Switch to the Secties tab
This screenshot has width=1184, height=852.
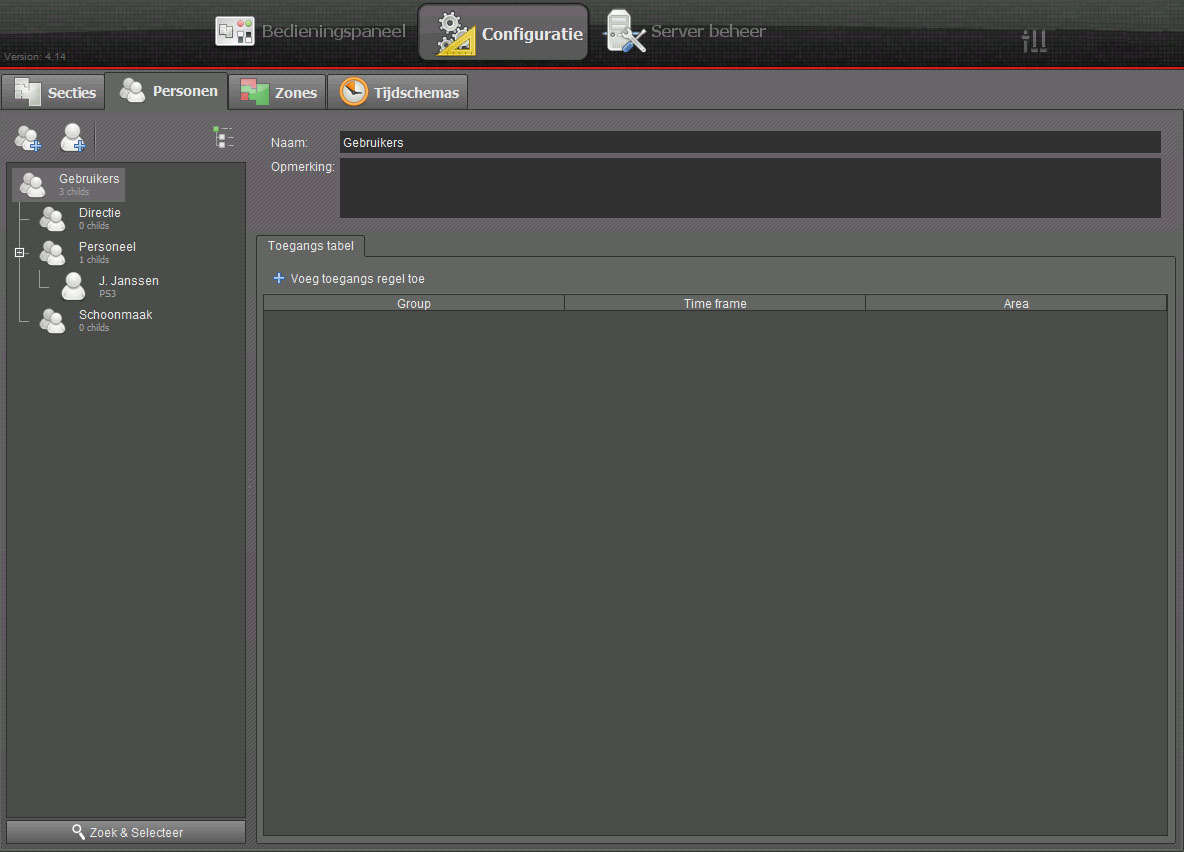point(54,93)
